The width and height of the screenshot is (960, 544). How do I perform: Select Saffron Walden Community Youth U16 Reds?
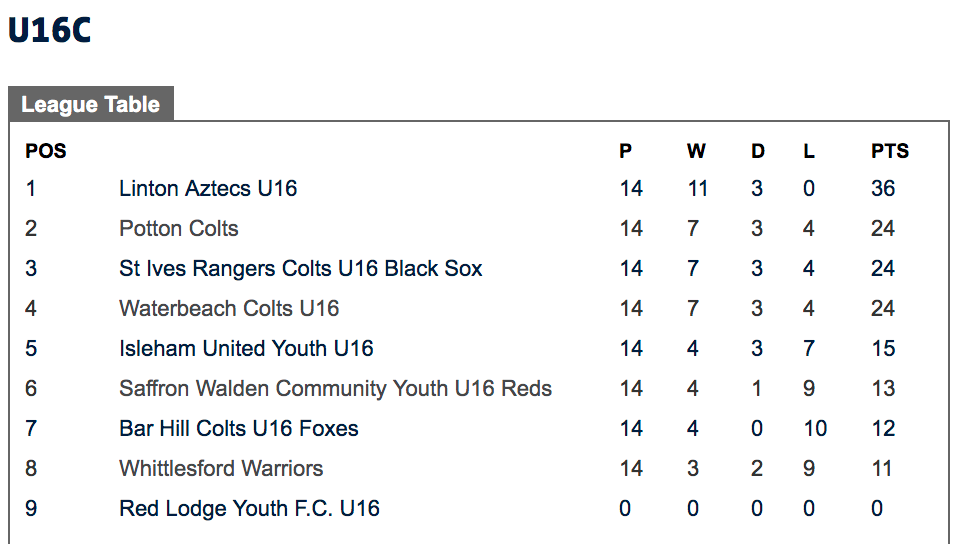pyautogui.click(x=336, y=389)
